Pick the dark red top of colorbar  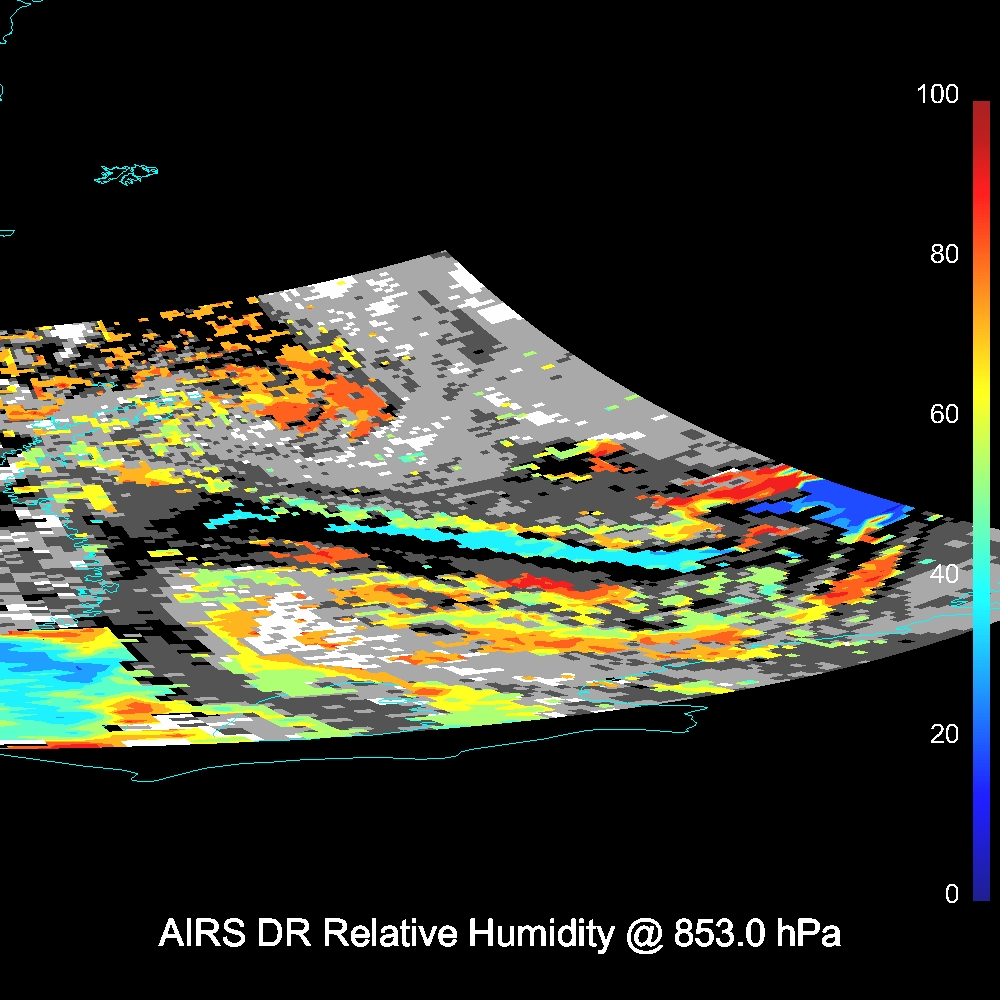tap(980, 108)
